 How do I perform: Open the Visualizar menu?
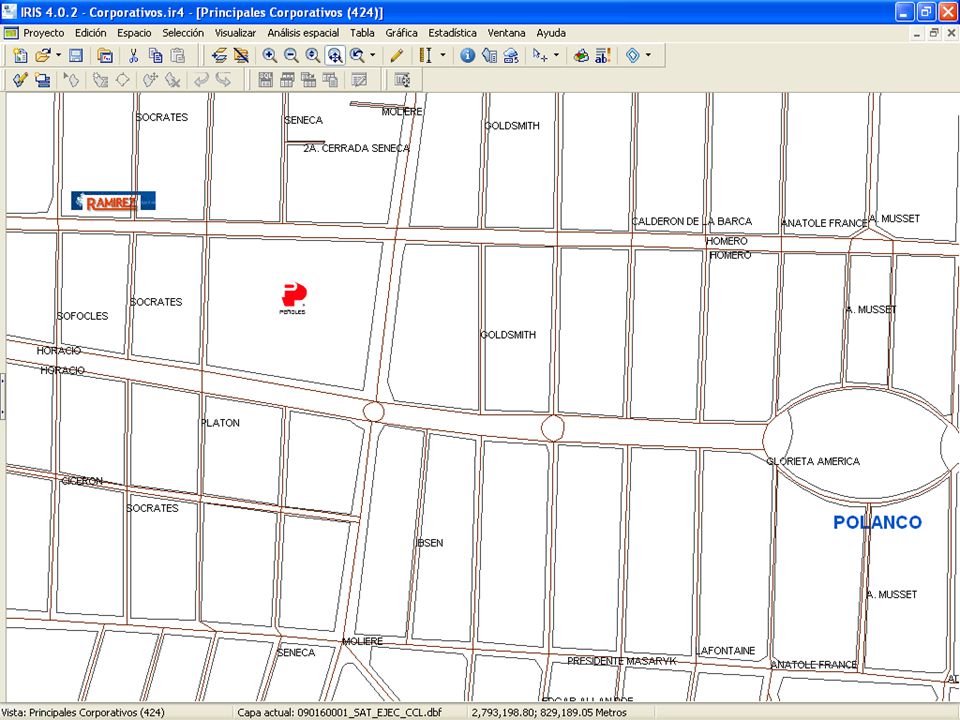pyautogui.click(x=235, y=33)
